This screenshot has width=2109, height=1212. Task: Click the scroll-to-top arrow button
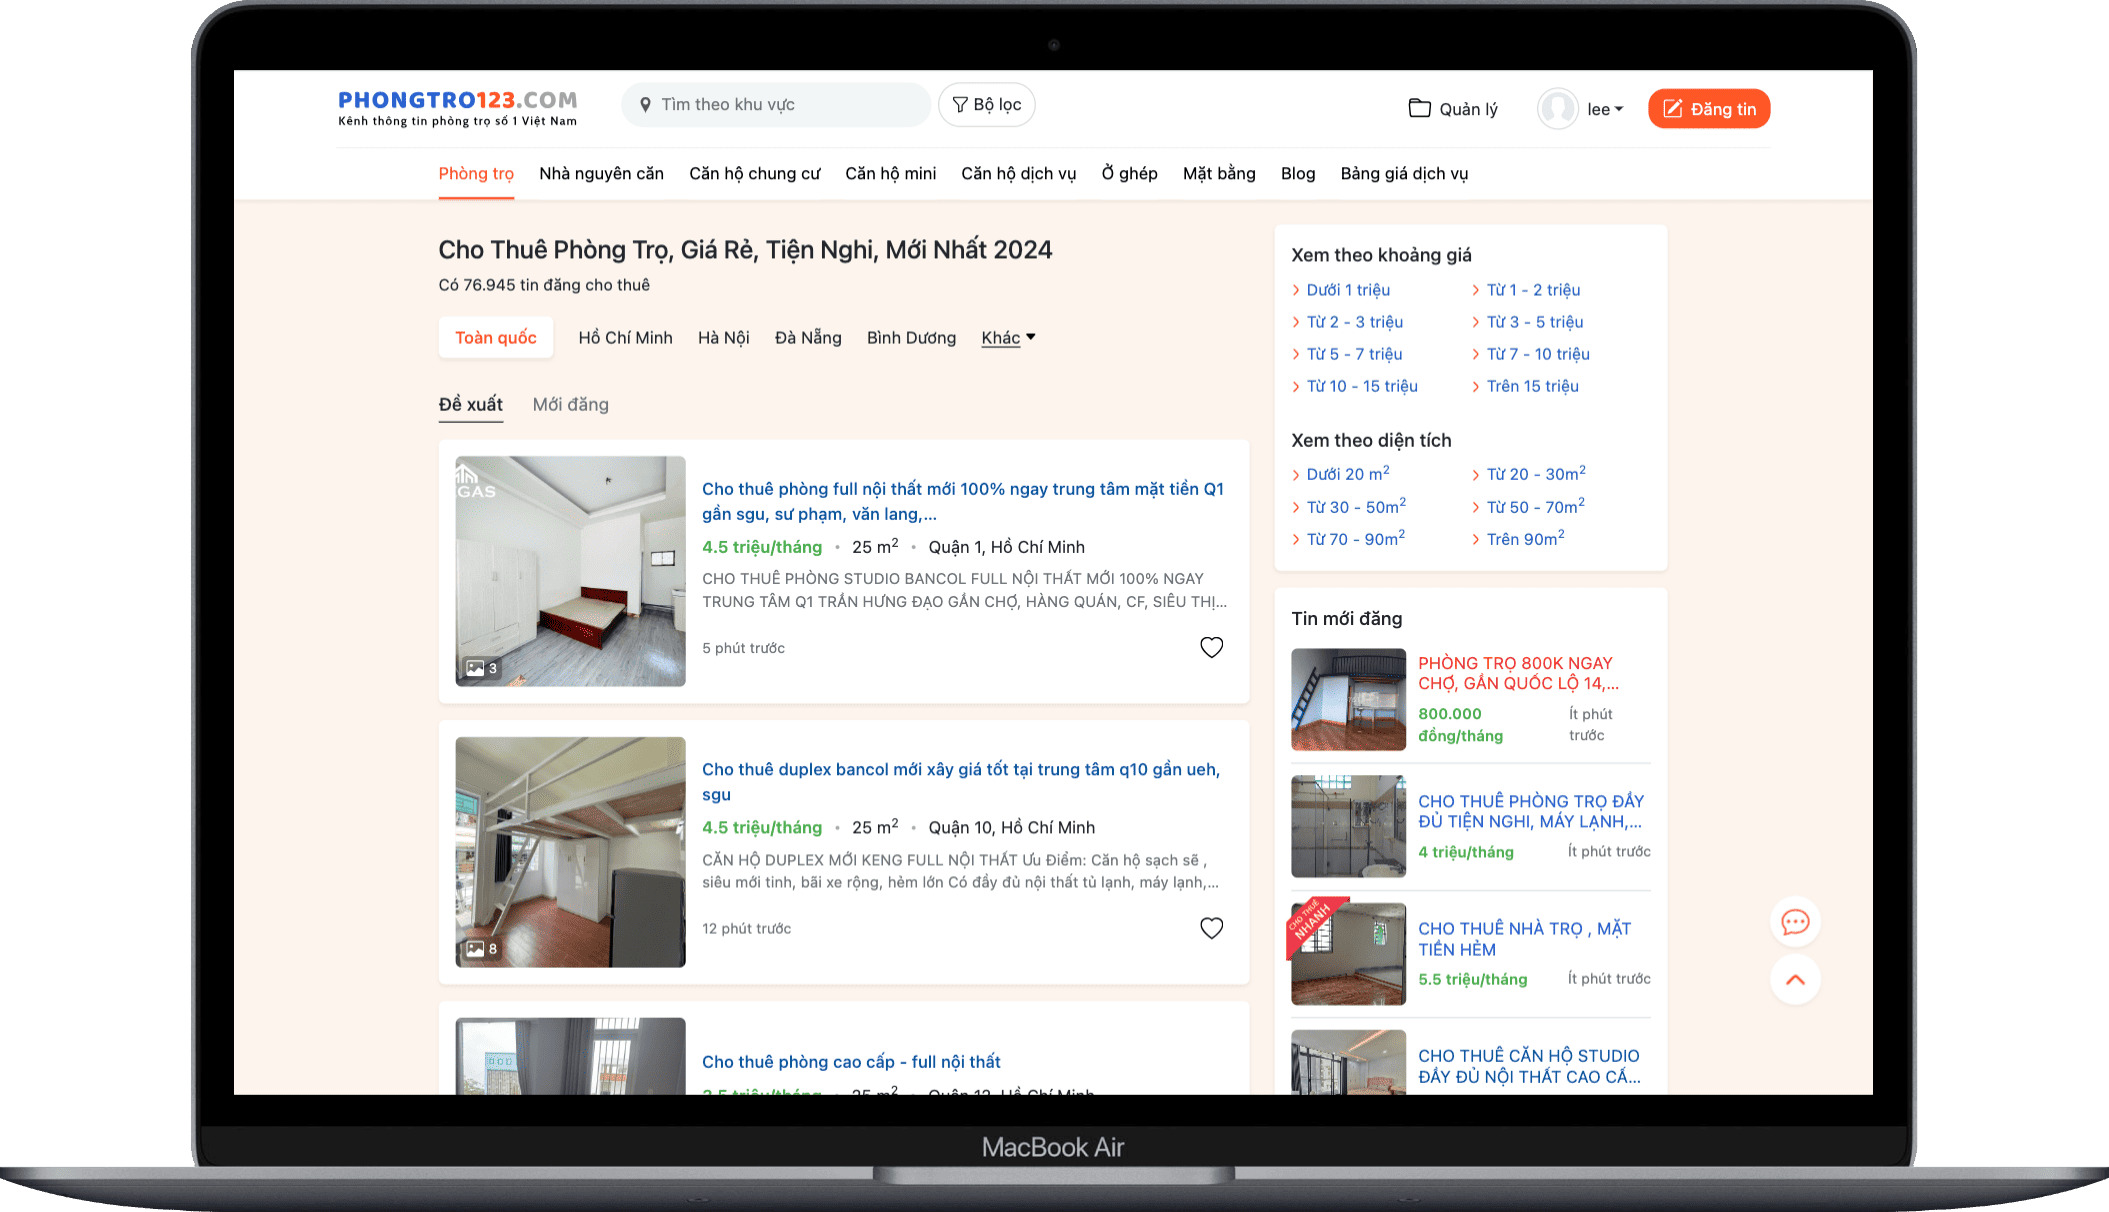click(1795, 980)
